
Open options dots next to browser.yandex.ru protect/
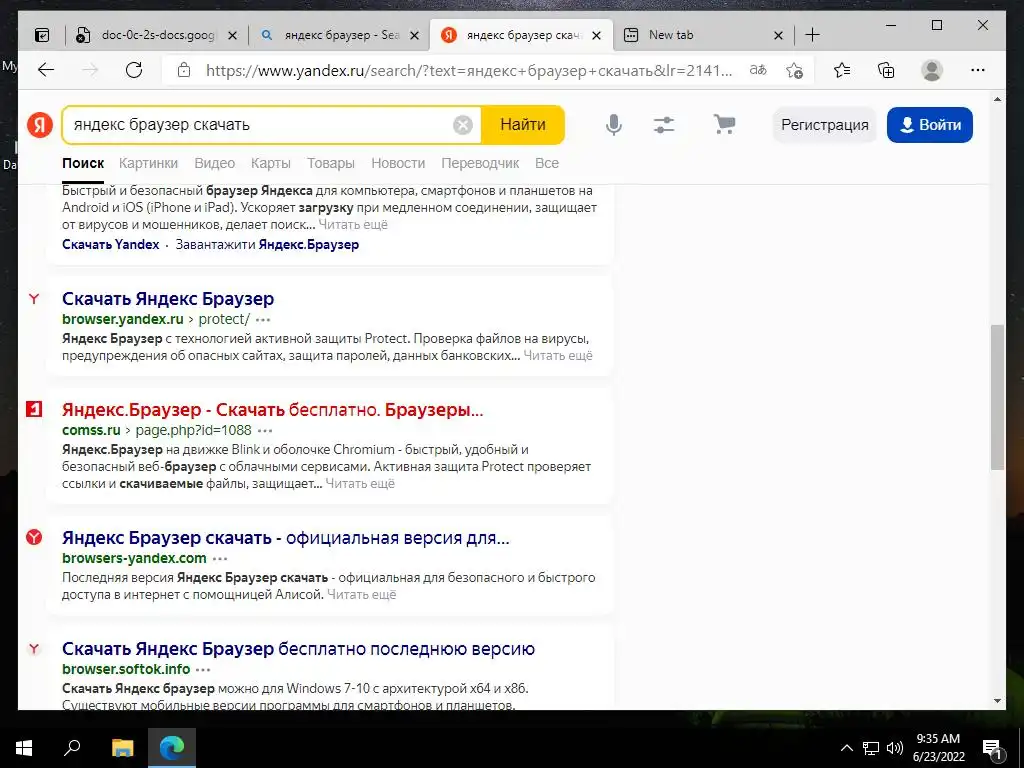(263, 319)
